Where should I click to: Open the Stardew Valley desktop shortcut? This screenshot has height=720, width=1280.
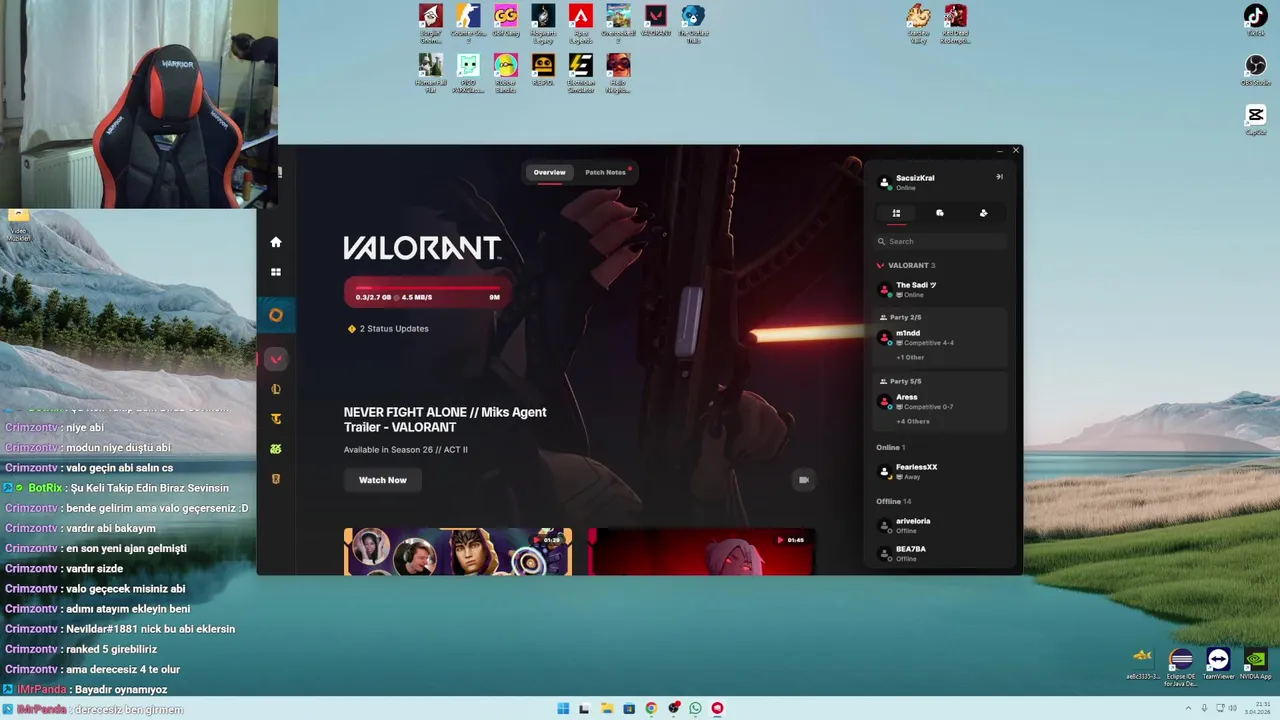[x=918, y=24]
